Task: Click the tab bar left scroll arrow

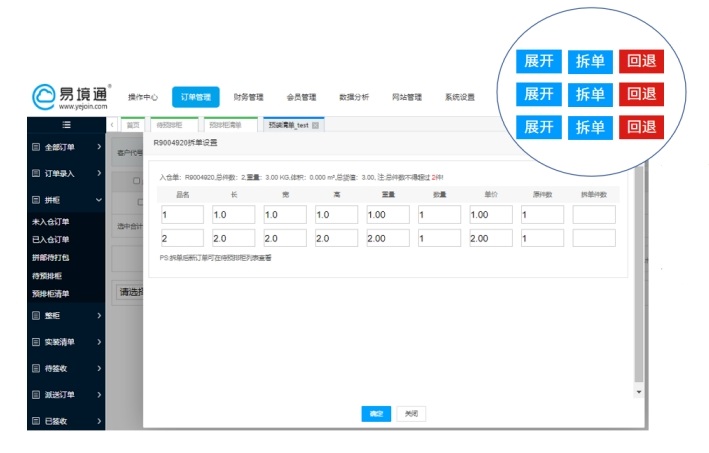Action: point(111,125)
